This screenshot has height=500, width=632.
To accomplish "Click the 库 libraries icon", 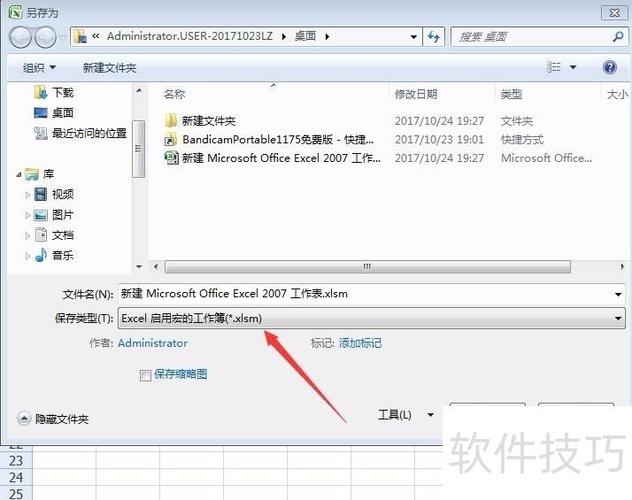I will (32, 174).
